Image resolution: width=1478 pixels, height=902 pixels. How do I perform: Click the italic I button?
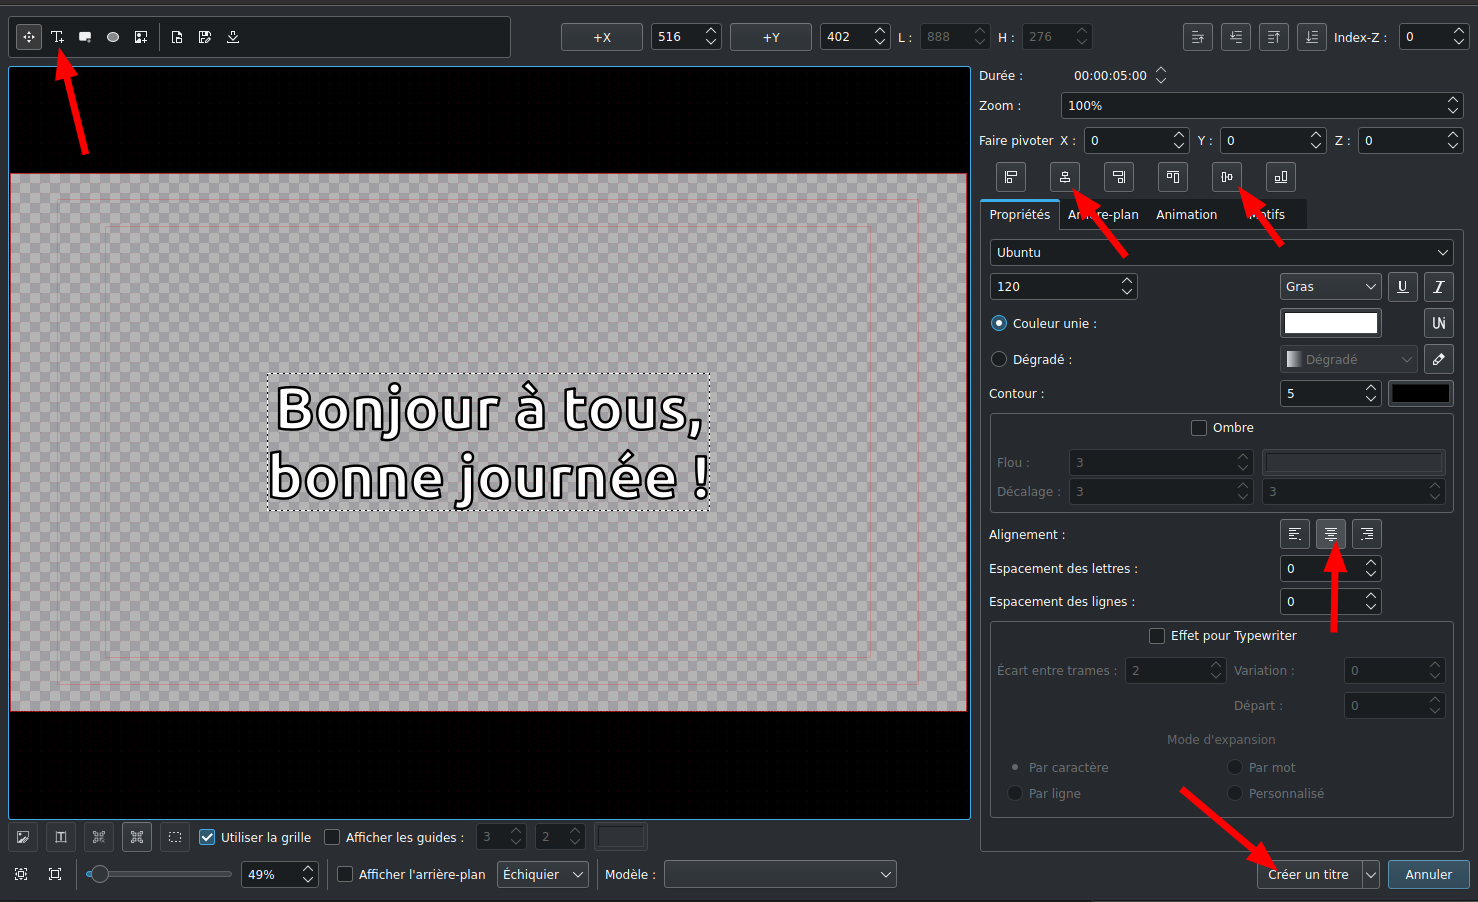pyautogui.click(x=1439, y=287)
